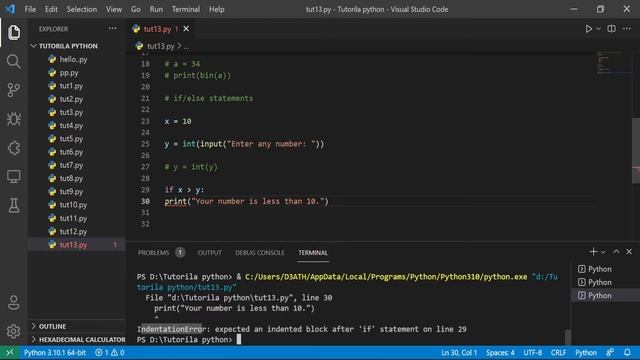
Task: Open the Remote Explorer monitor icon
Action: [13, 176]
